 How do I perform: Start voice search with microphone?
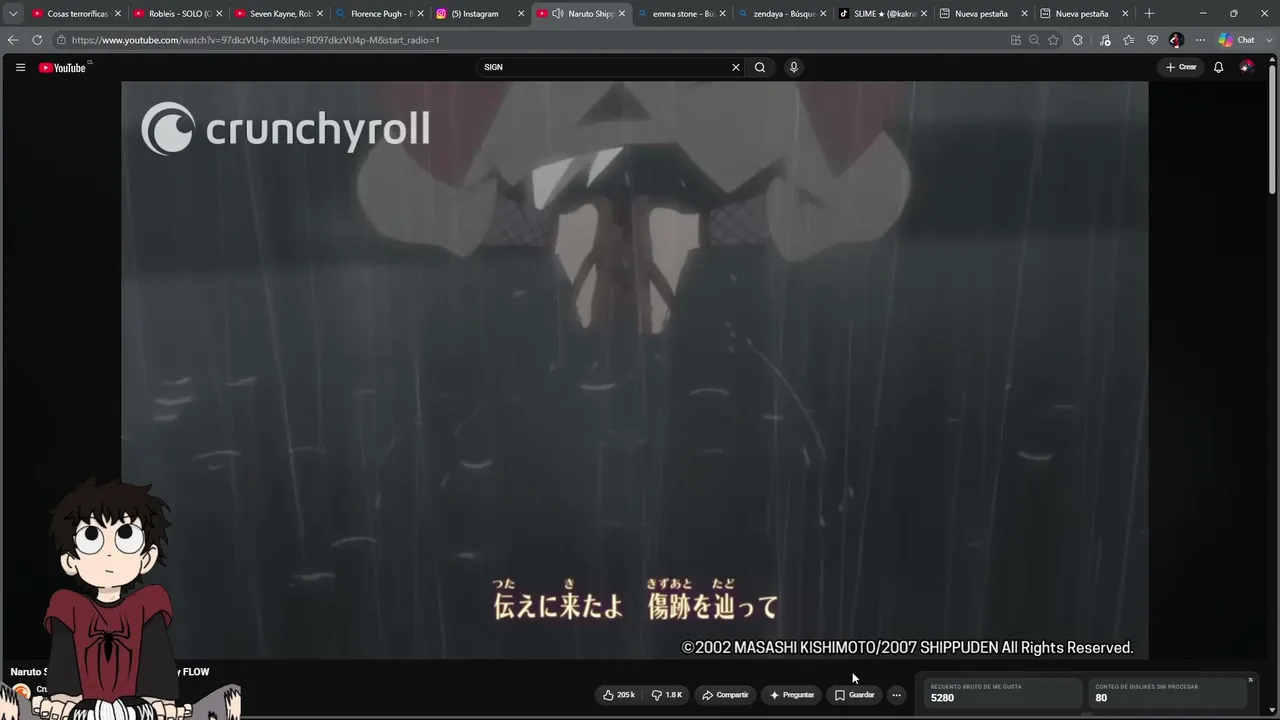coord(794,67)
